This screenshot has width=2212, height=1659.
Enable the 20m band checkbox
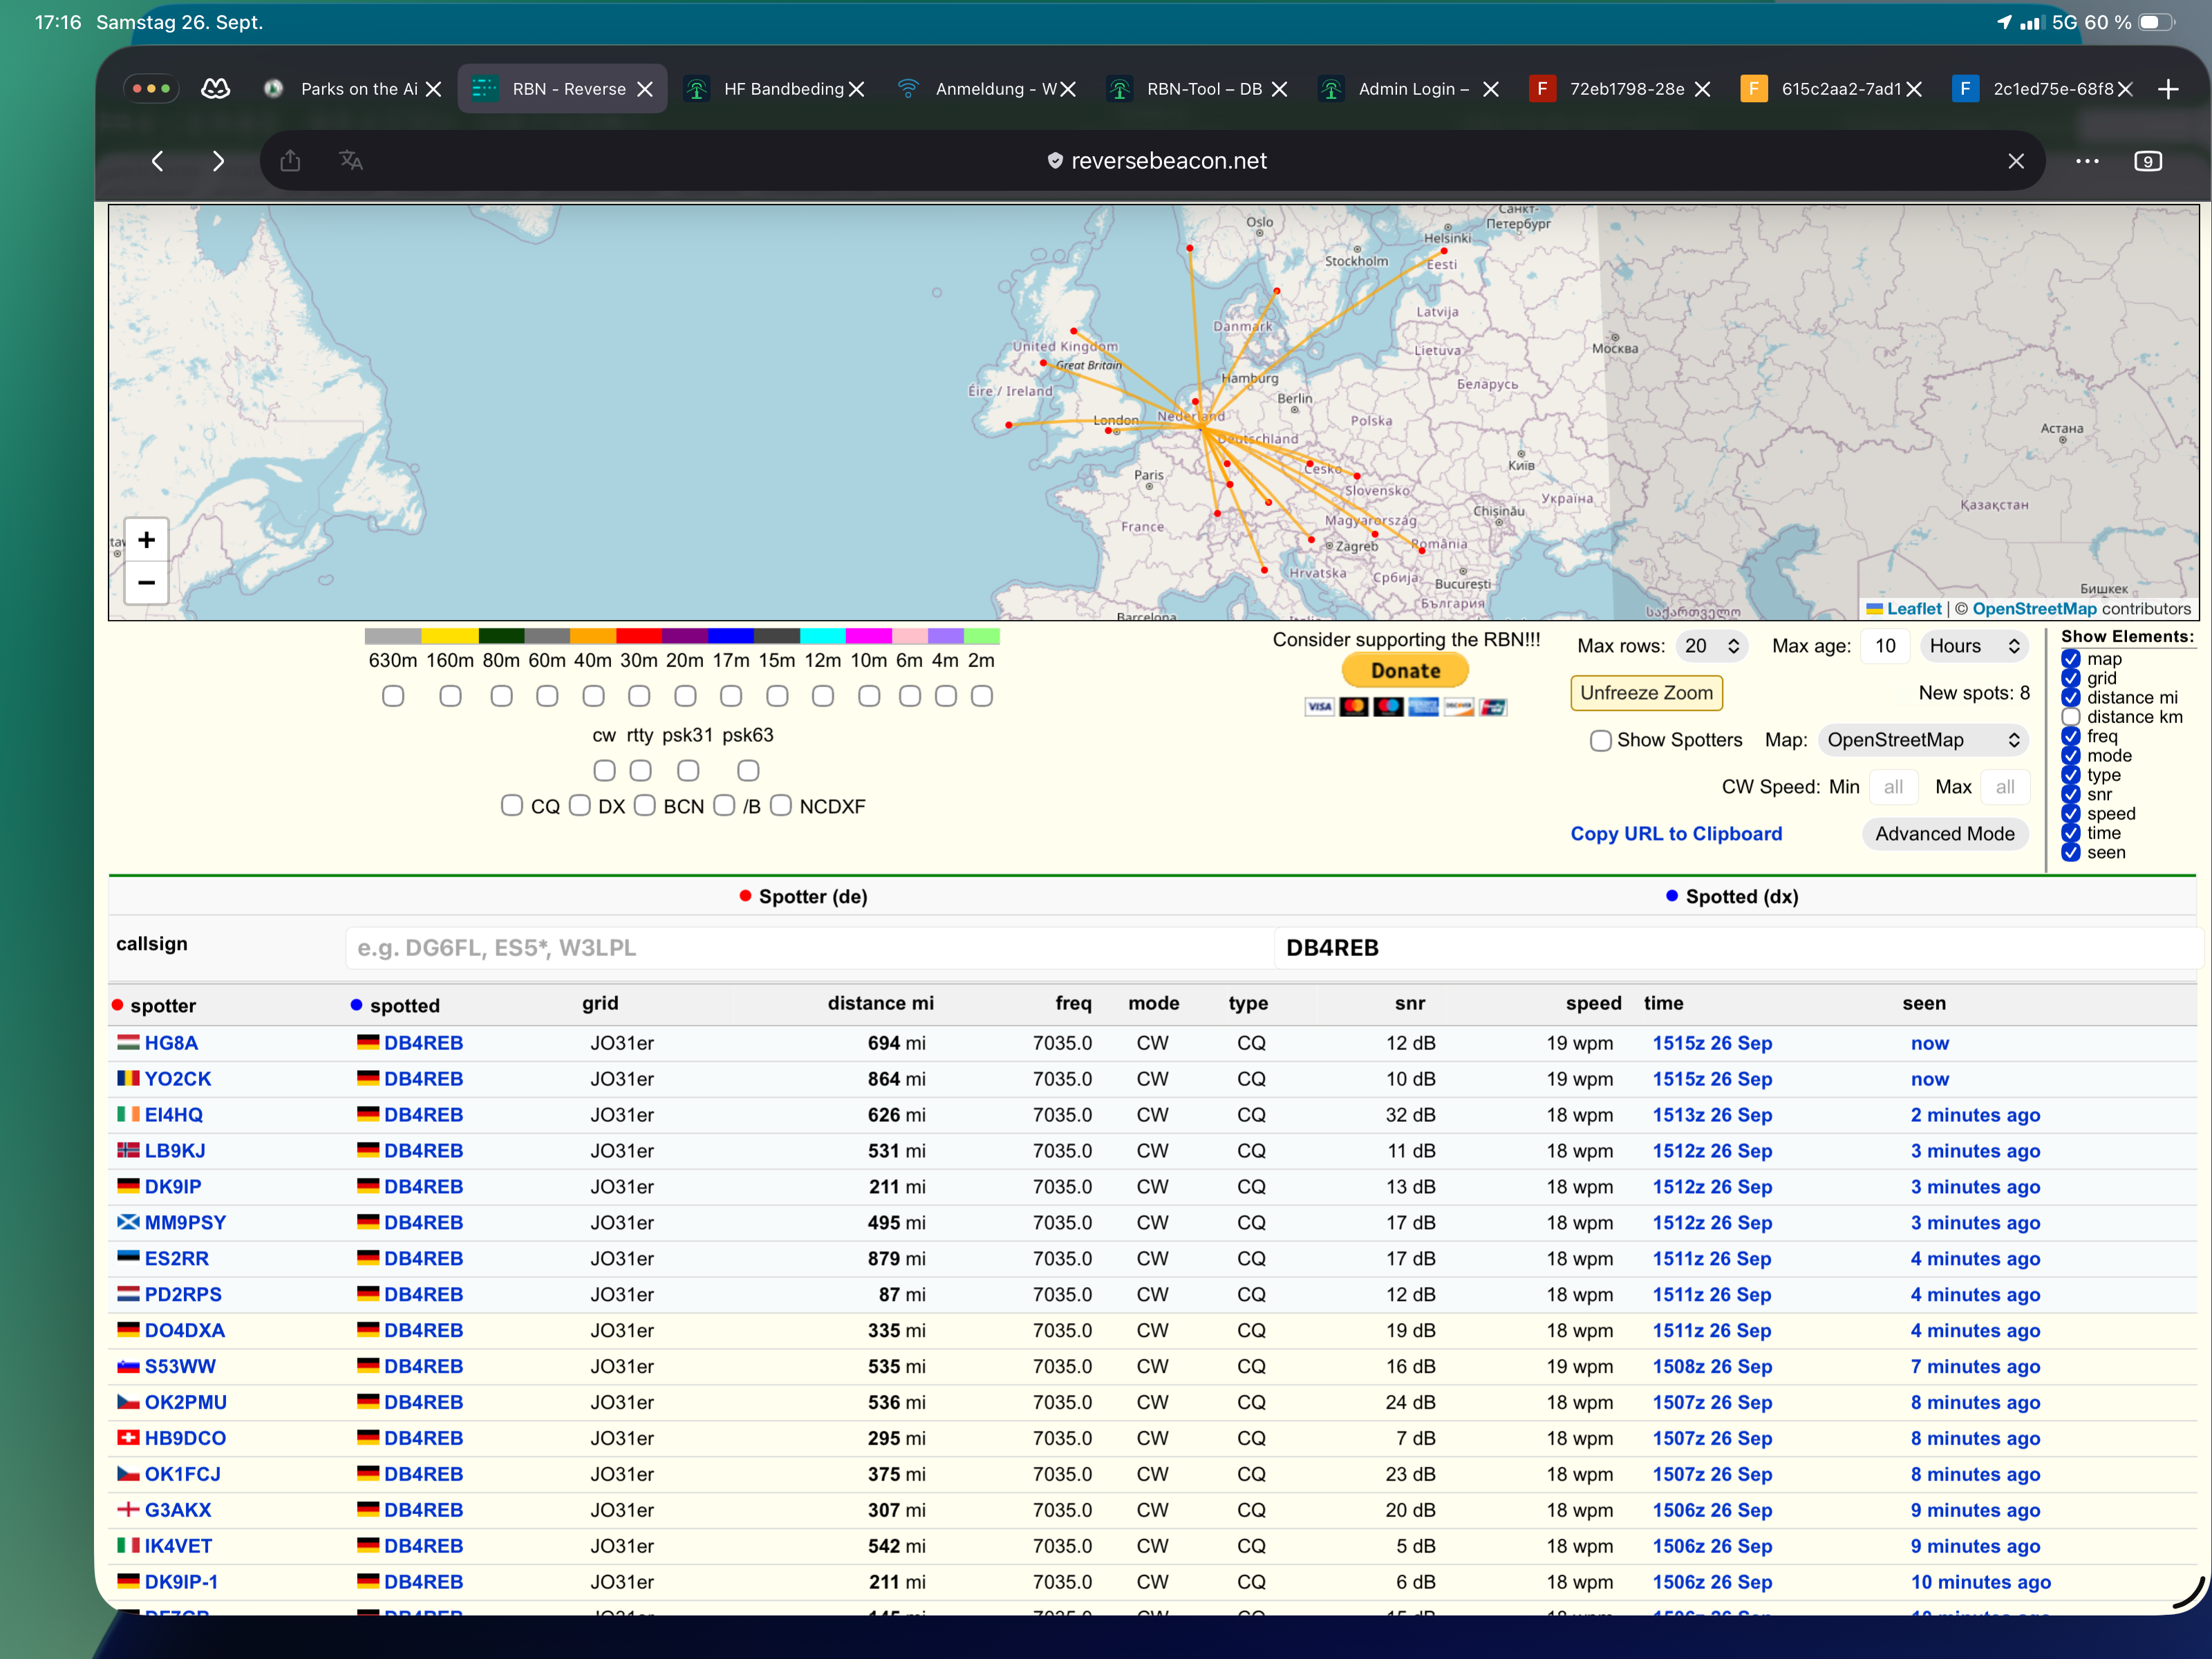tap(685, 696)
